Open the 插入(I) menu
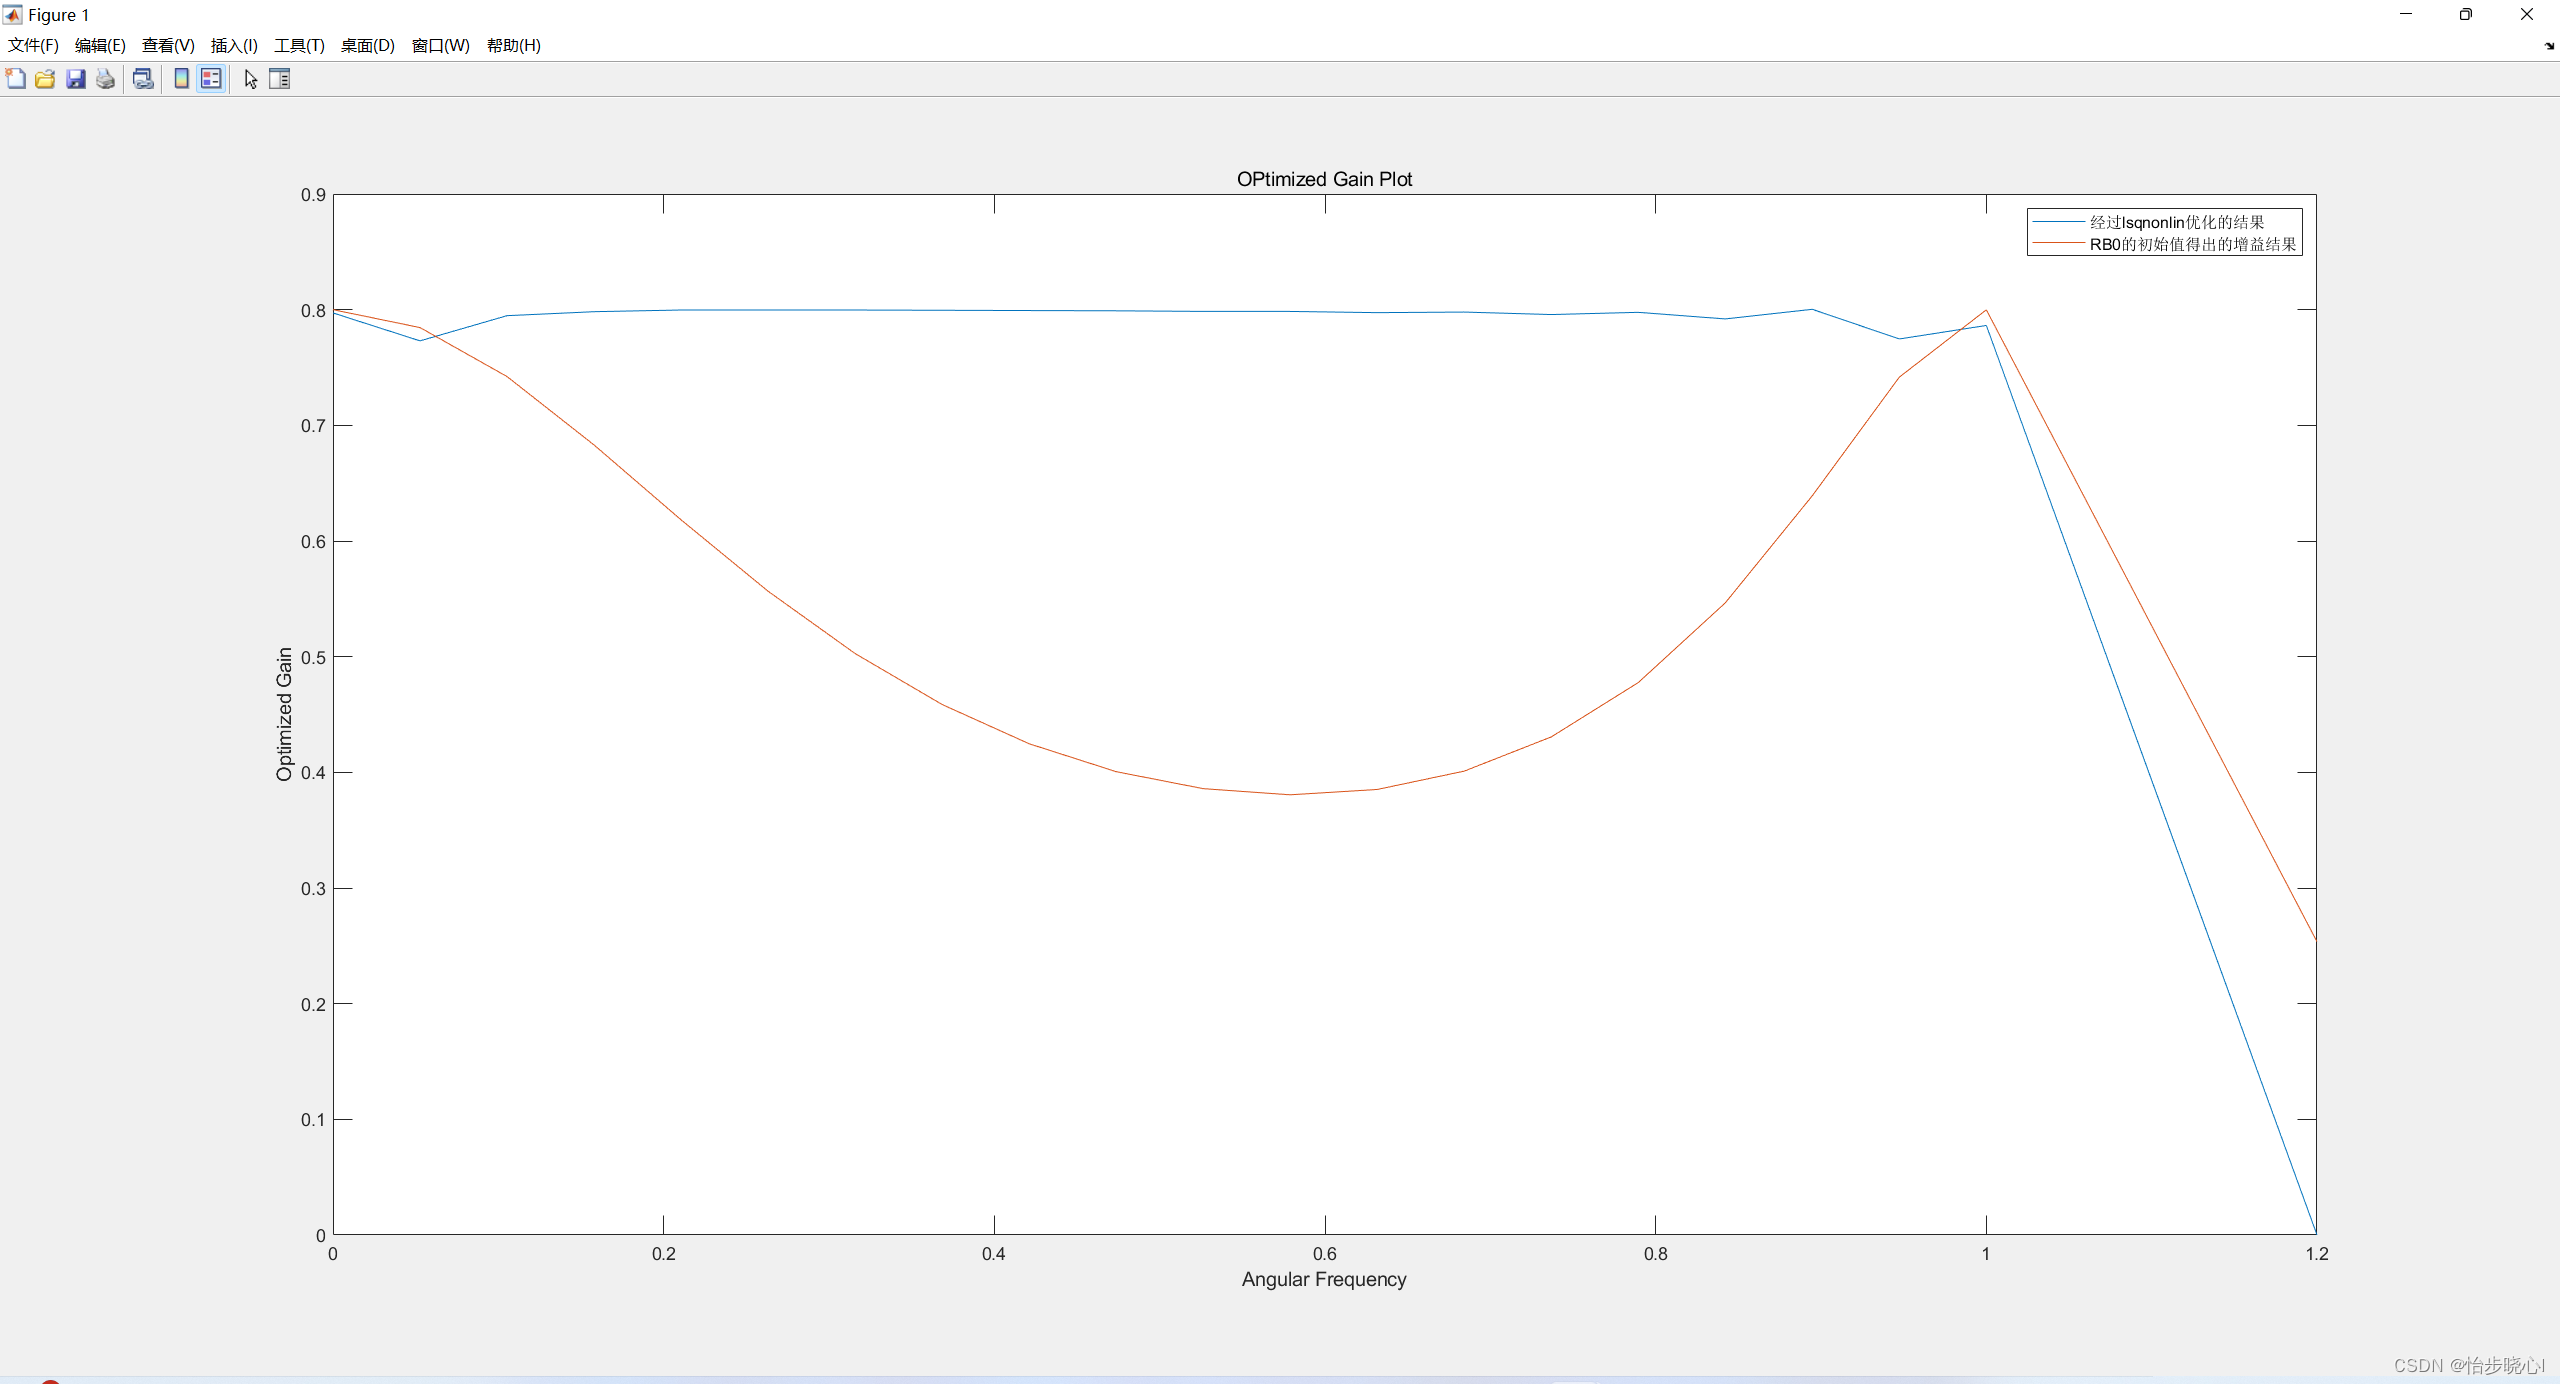The image size is (2560, 1384). pos(234,45)
